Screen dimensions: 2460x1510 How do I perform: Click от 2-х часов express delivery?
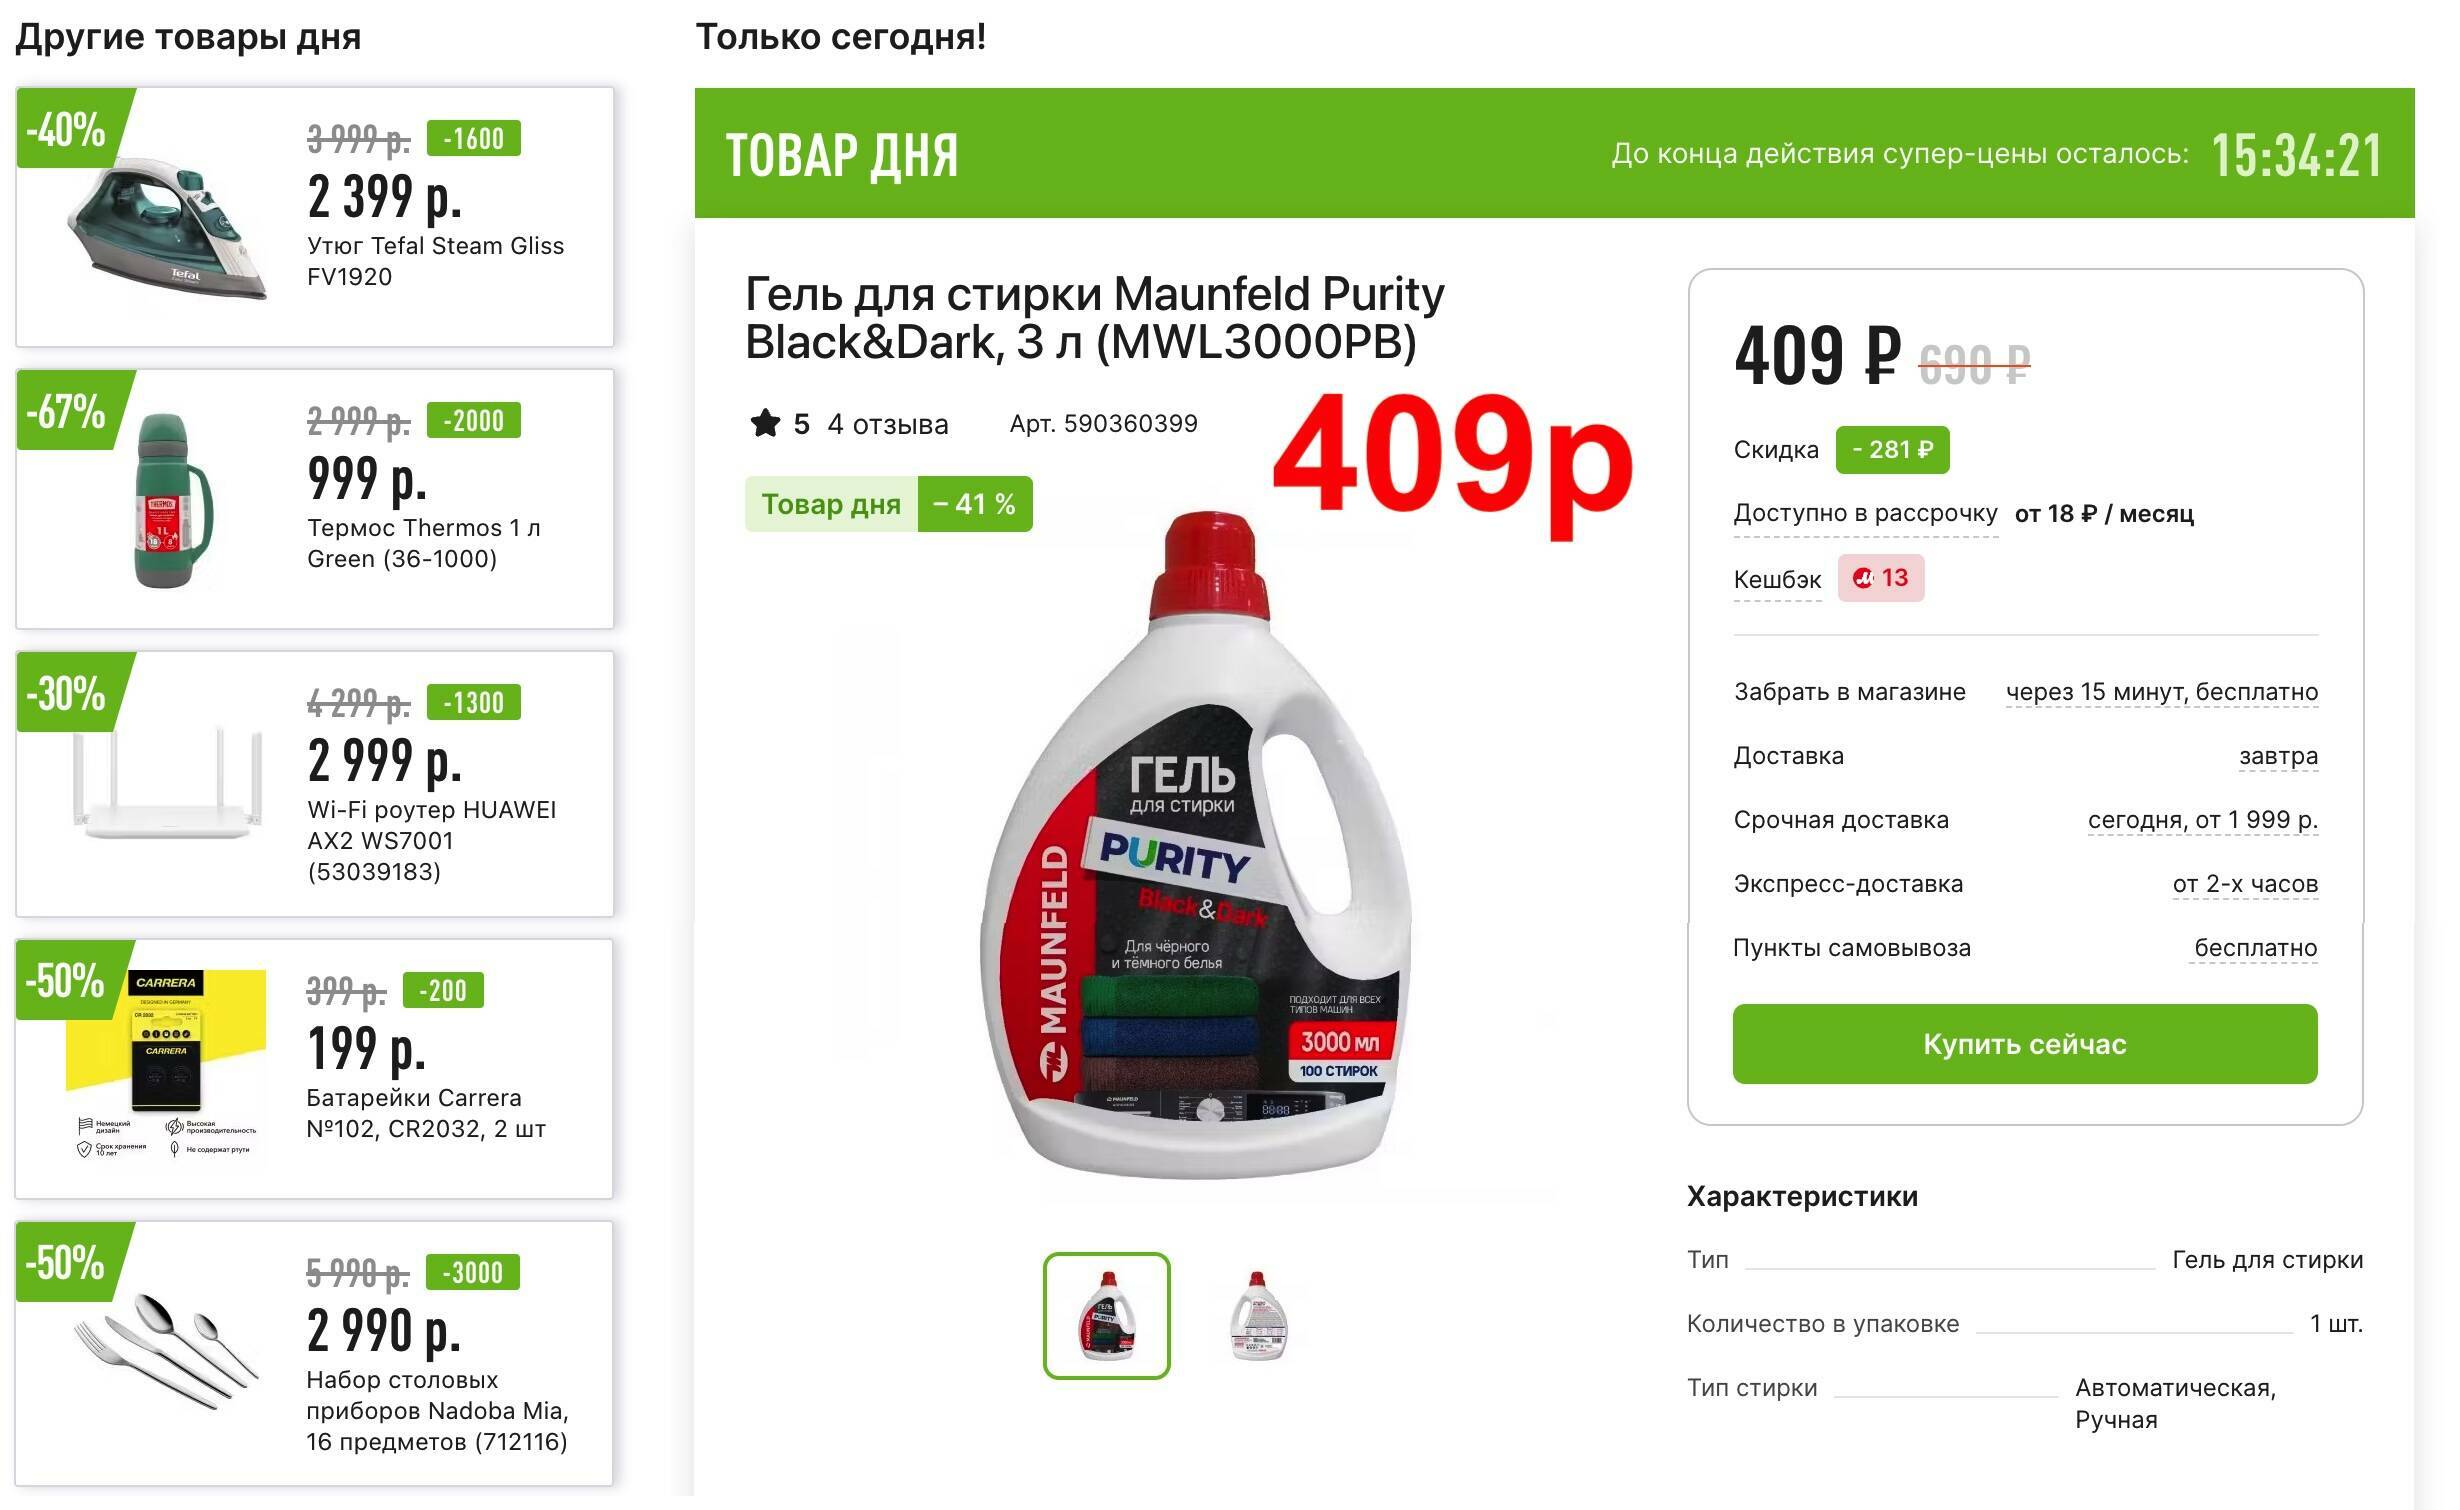[x=2244, y=884]
